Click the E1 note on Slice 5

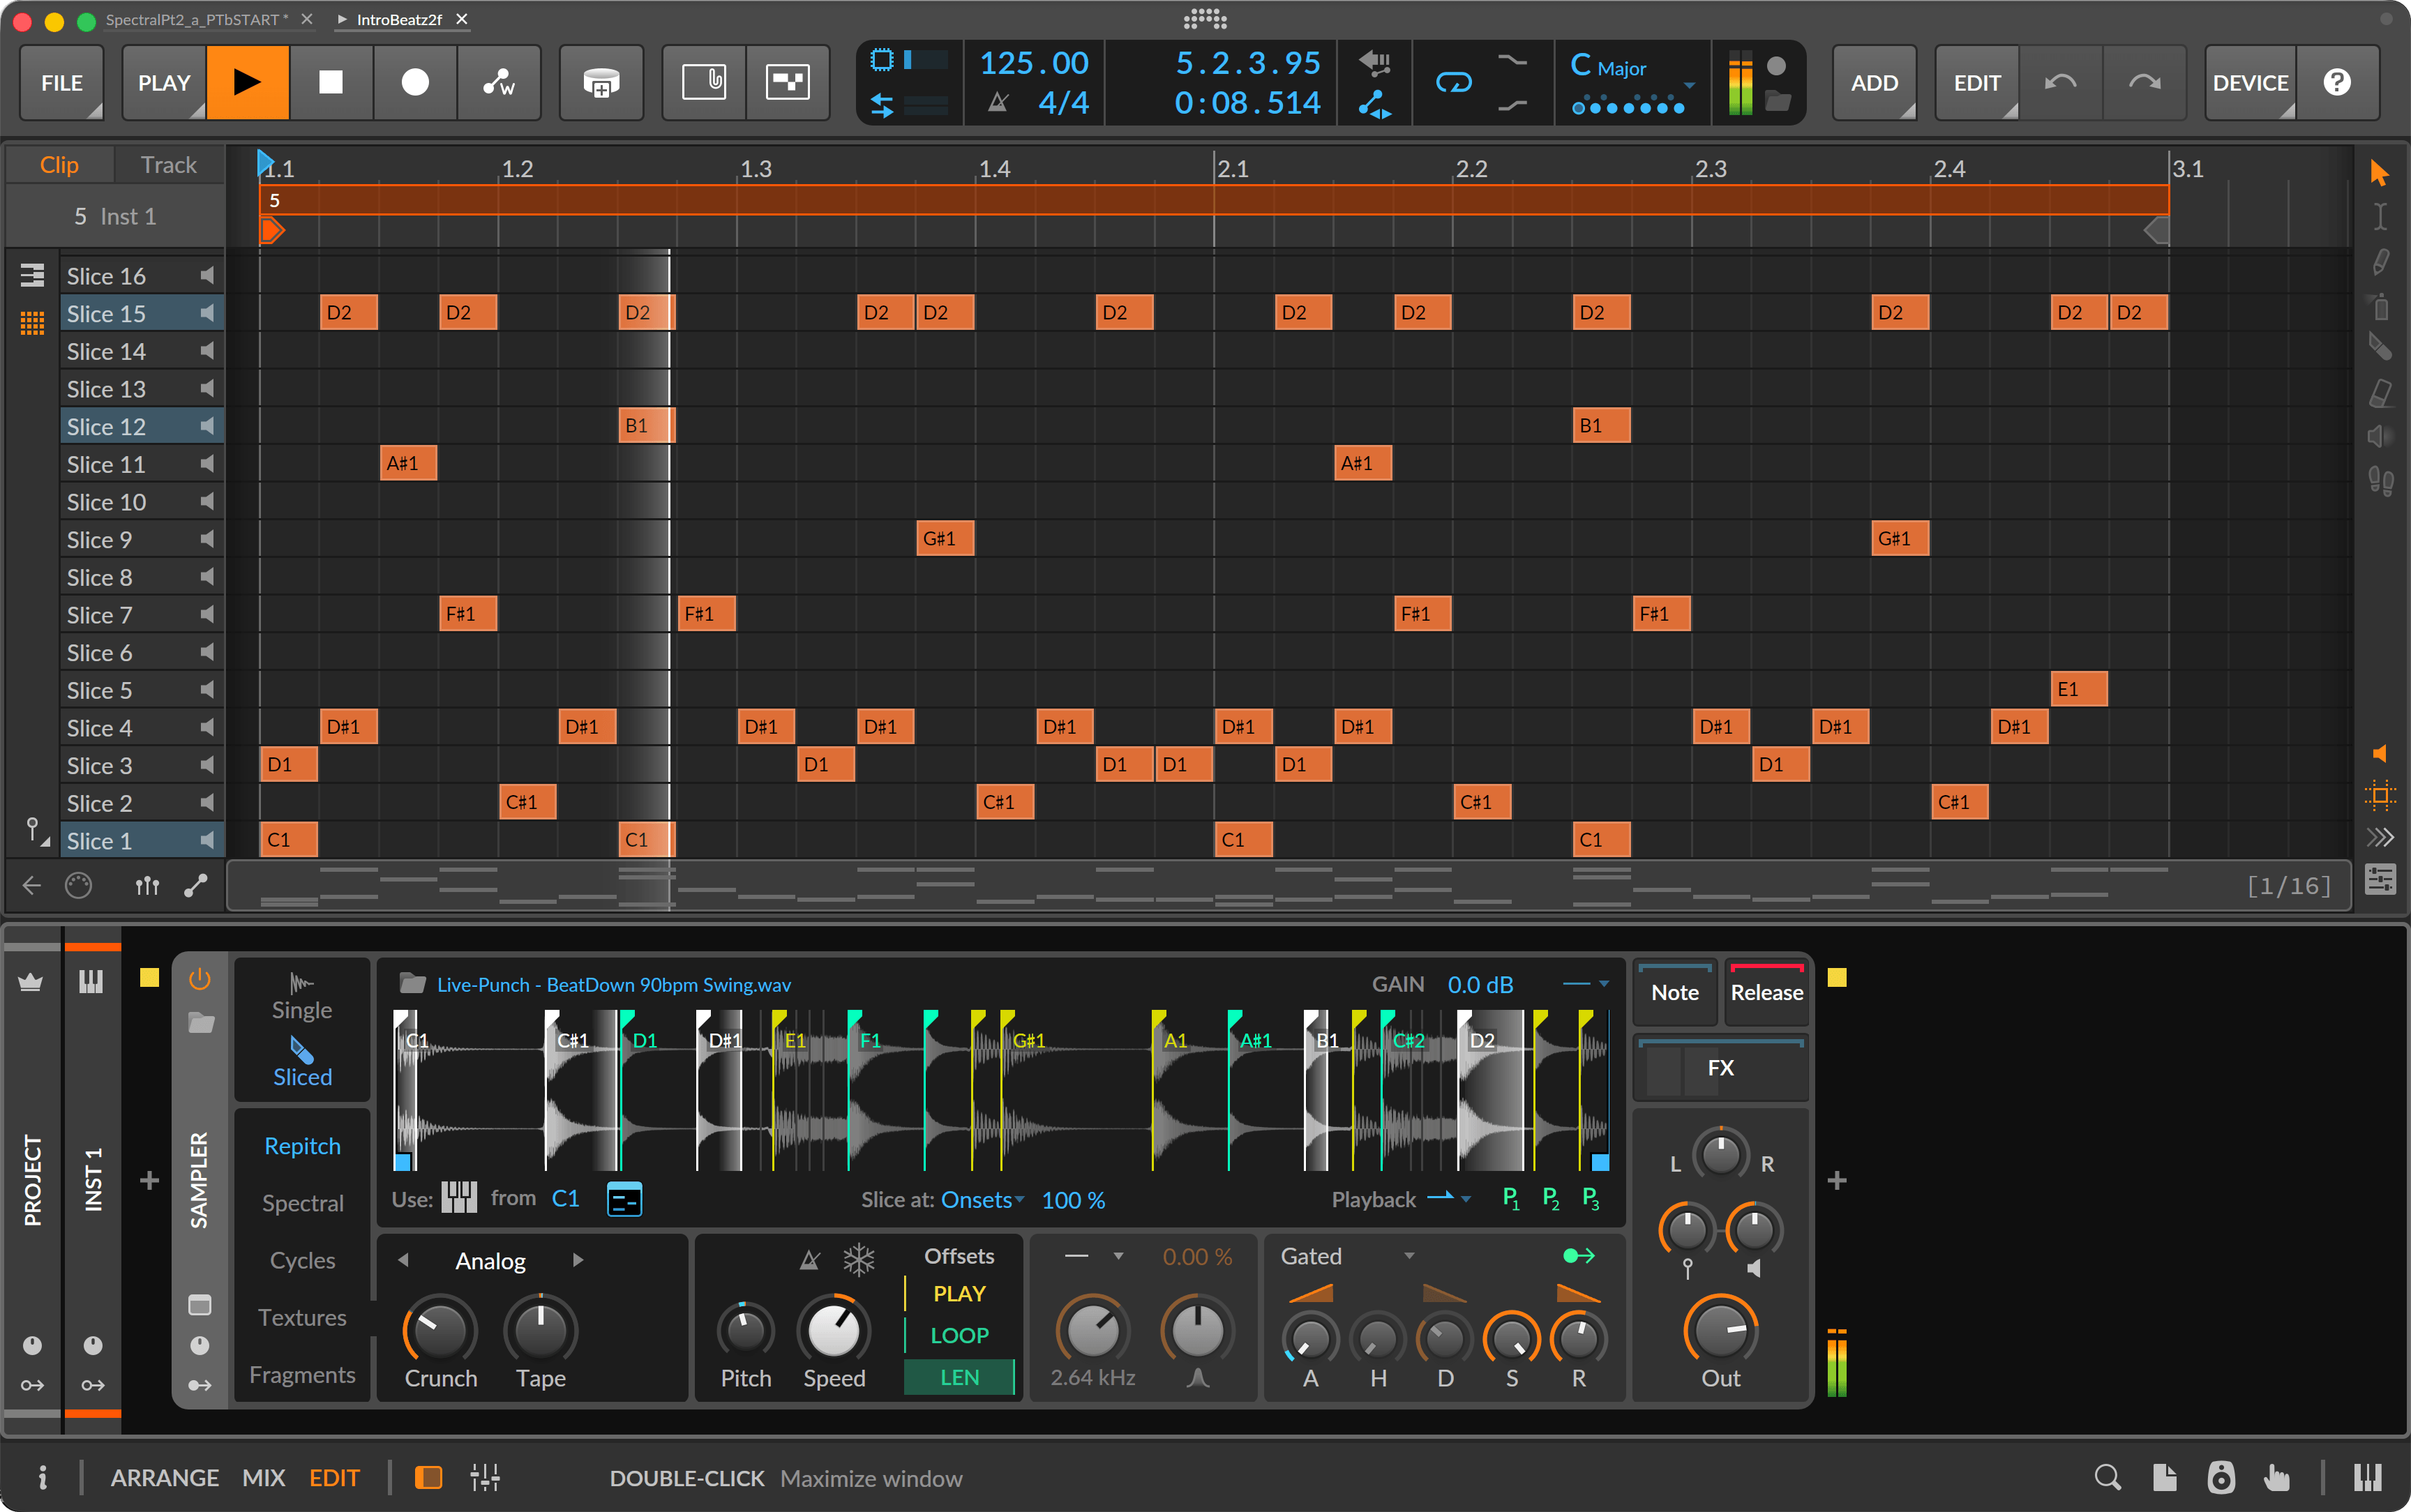[2079, 689]
